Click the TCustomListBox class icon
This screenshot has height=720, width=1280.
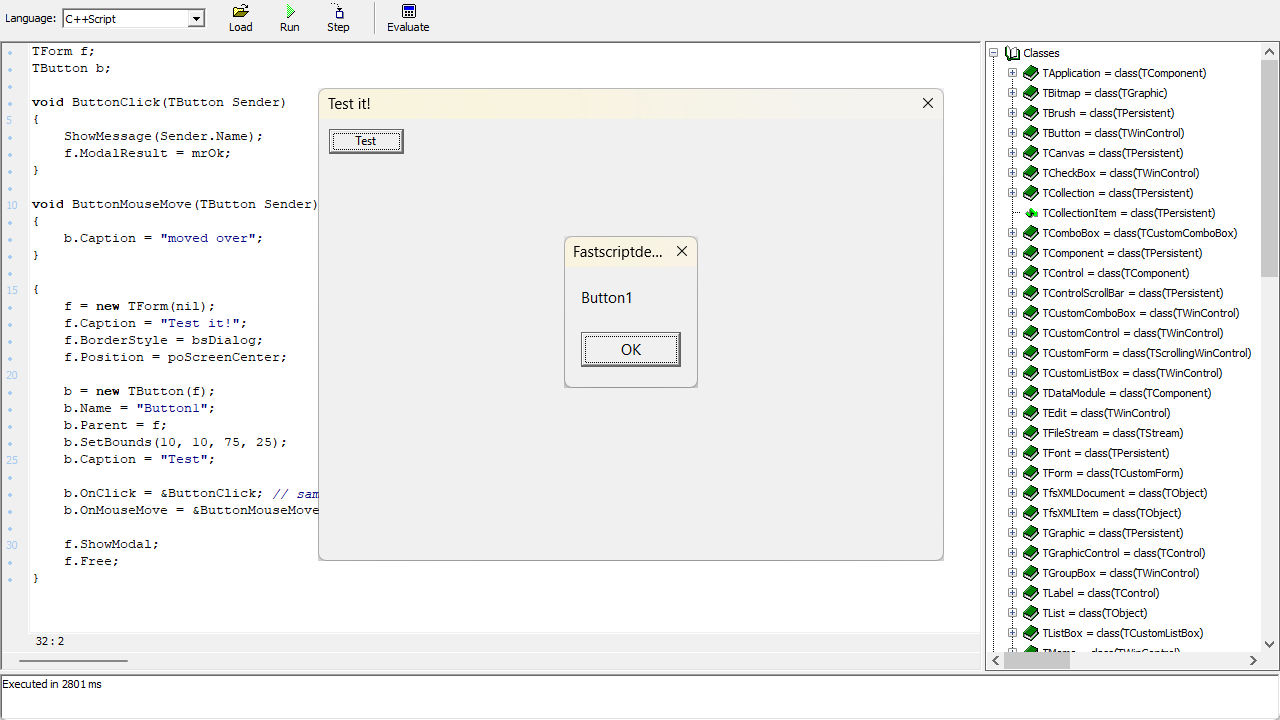[1031, 373]
